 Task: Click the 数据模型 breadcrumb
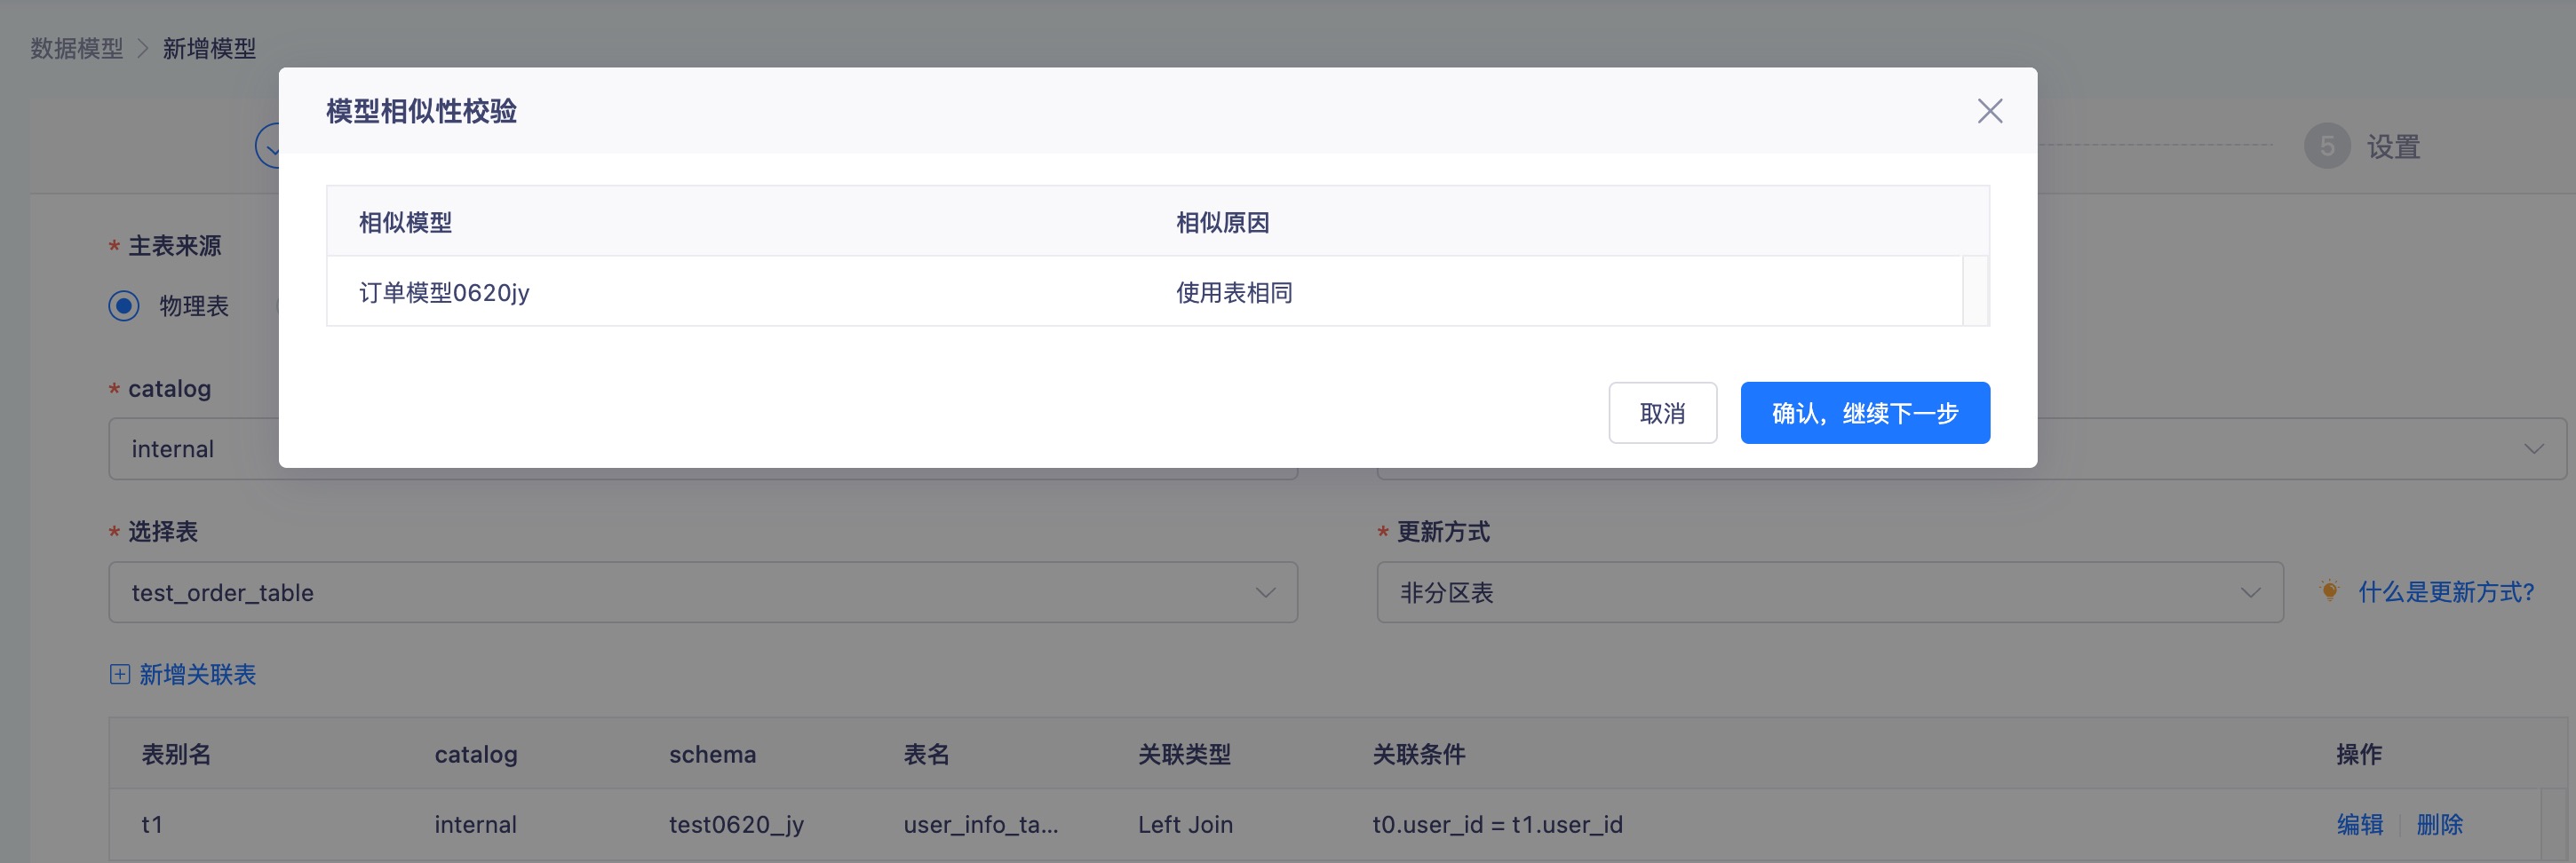pyautogui.click(x=77, y=48)
